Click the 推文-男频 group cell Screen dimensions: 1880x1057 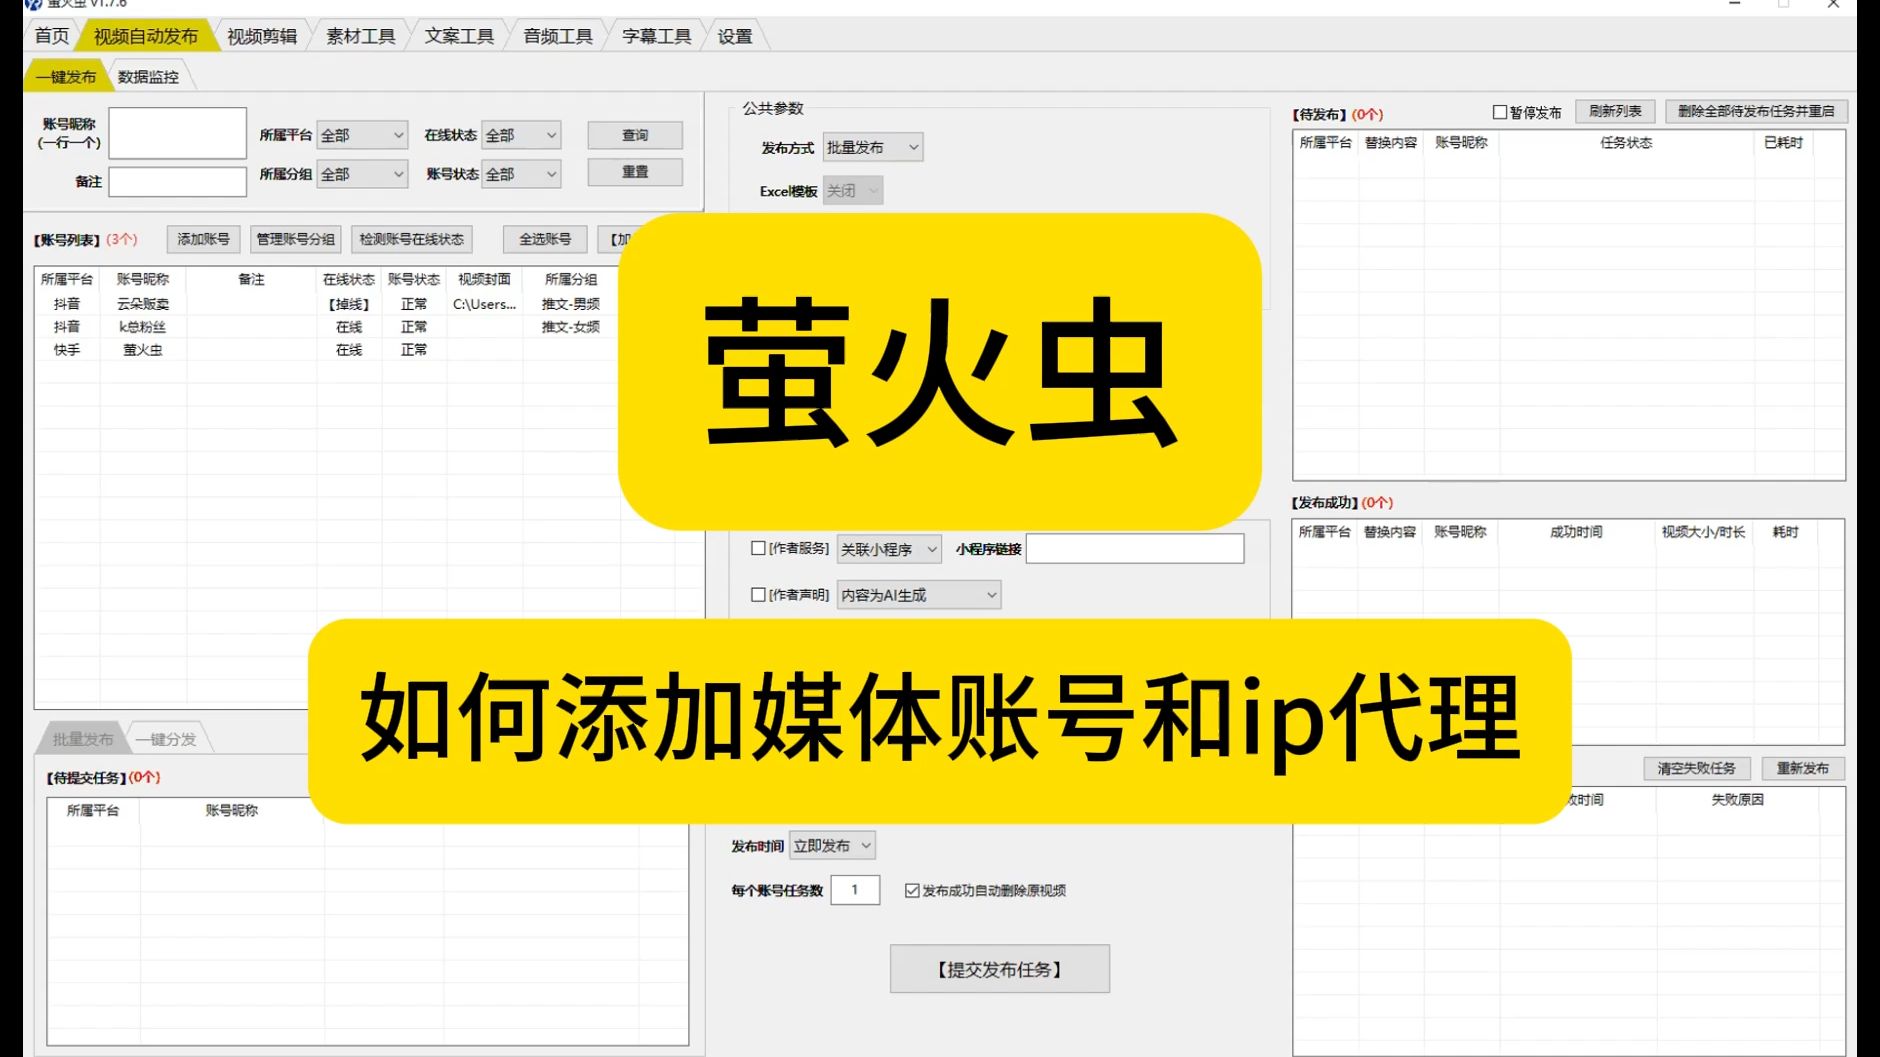tap(571, 304)
